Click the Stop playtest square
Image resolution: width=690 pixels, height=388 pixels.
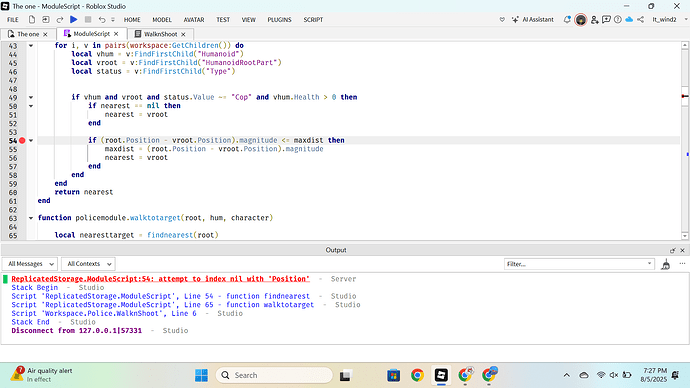[88, 20]
